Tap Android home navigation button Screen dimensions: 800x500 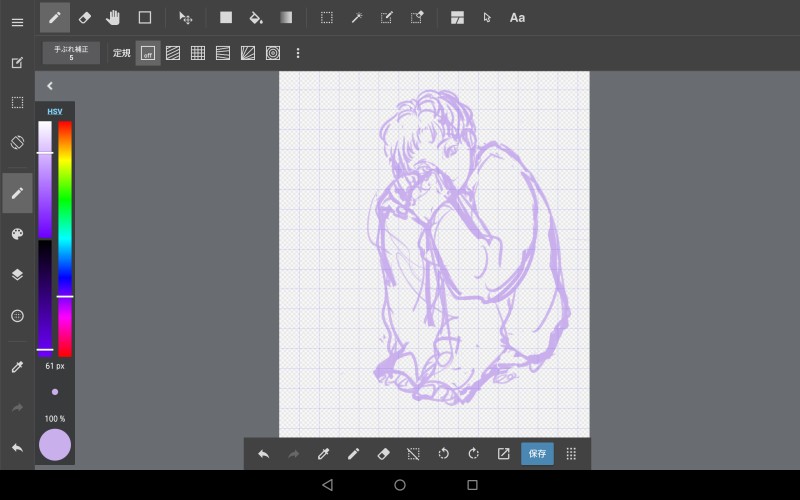pos(400,485)
